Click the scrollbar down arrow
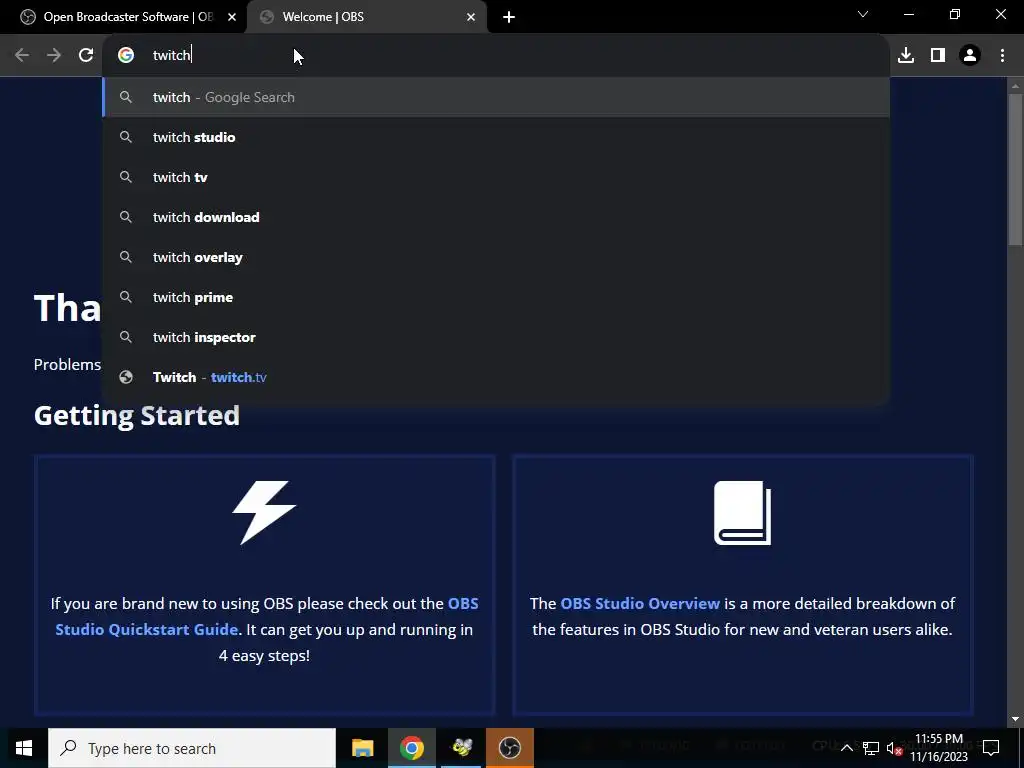Image resolution: width=1024 pixels, height=768 pixels. coord(1015,719)
